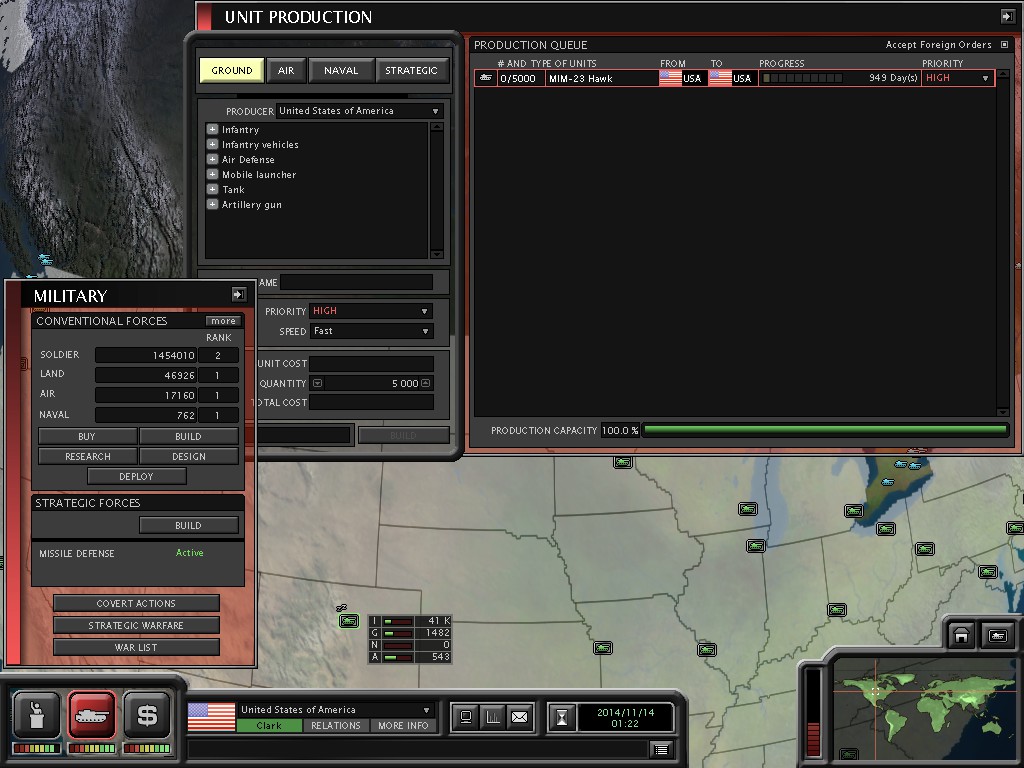The width and height of the screenshot is (1024, 768).
Task: Click the world minimap
Action: [x=923, y=708]
